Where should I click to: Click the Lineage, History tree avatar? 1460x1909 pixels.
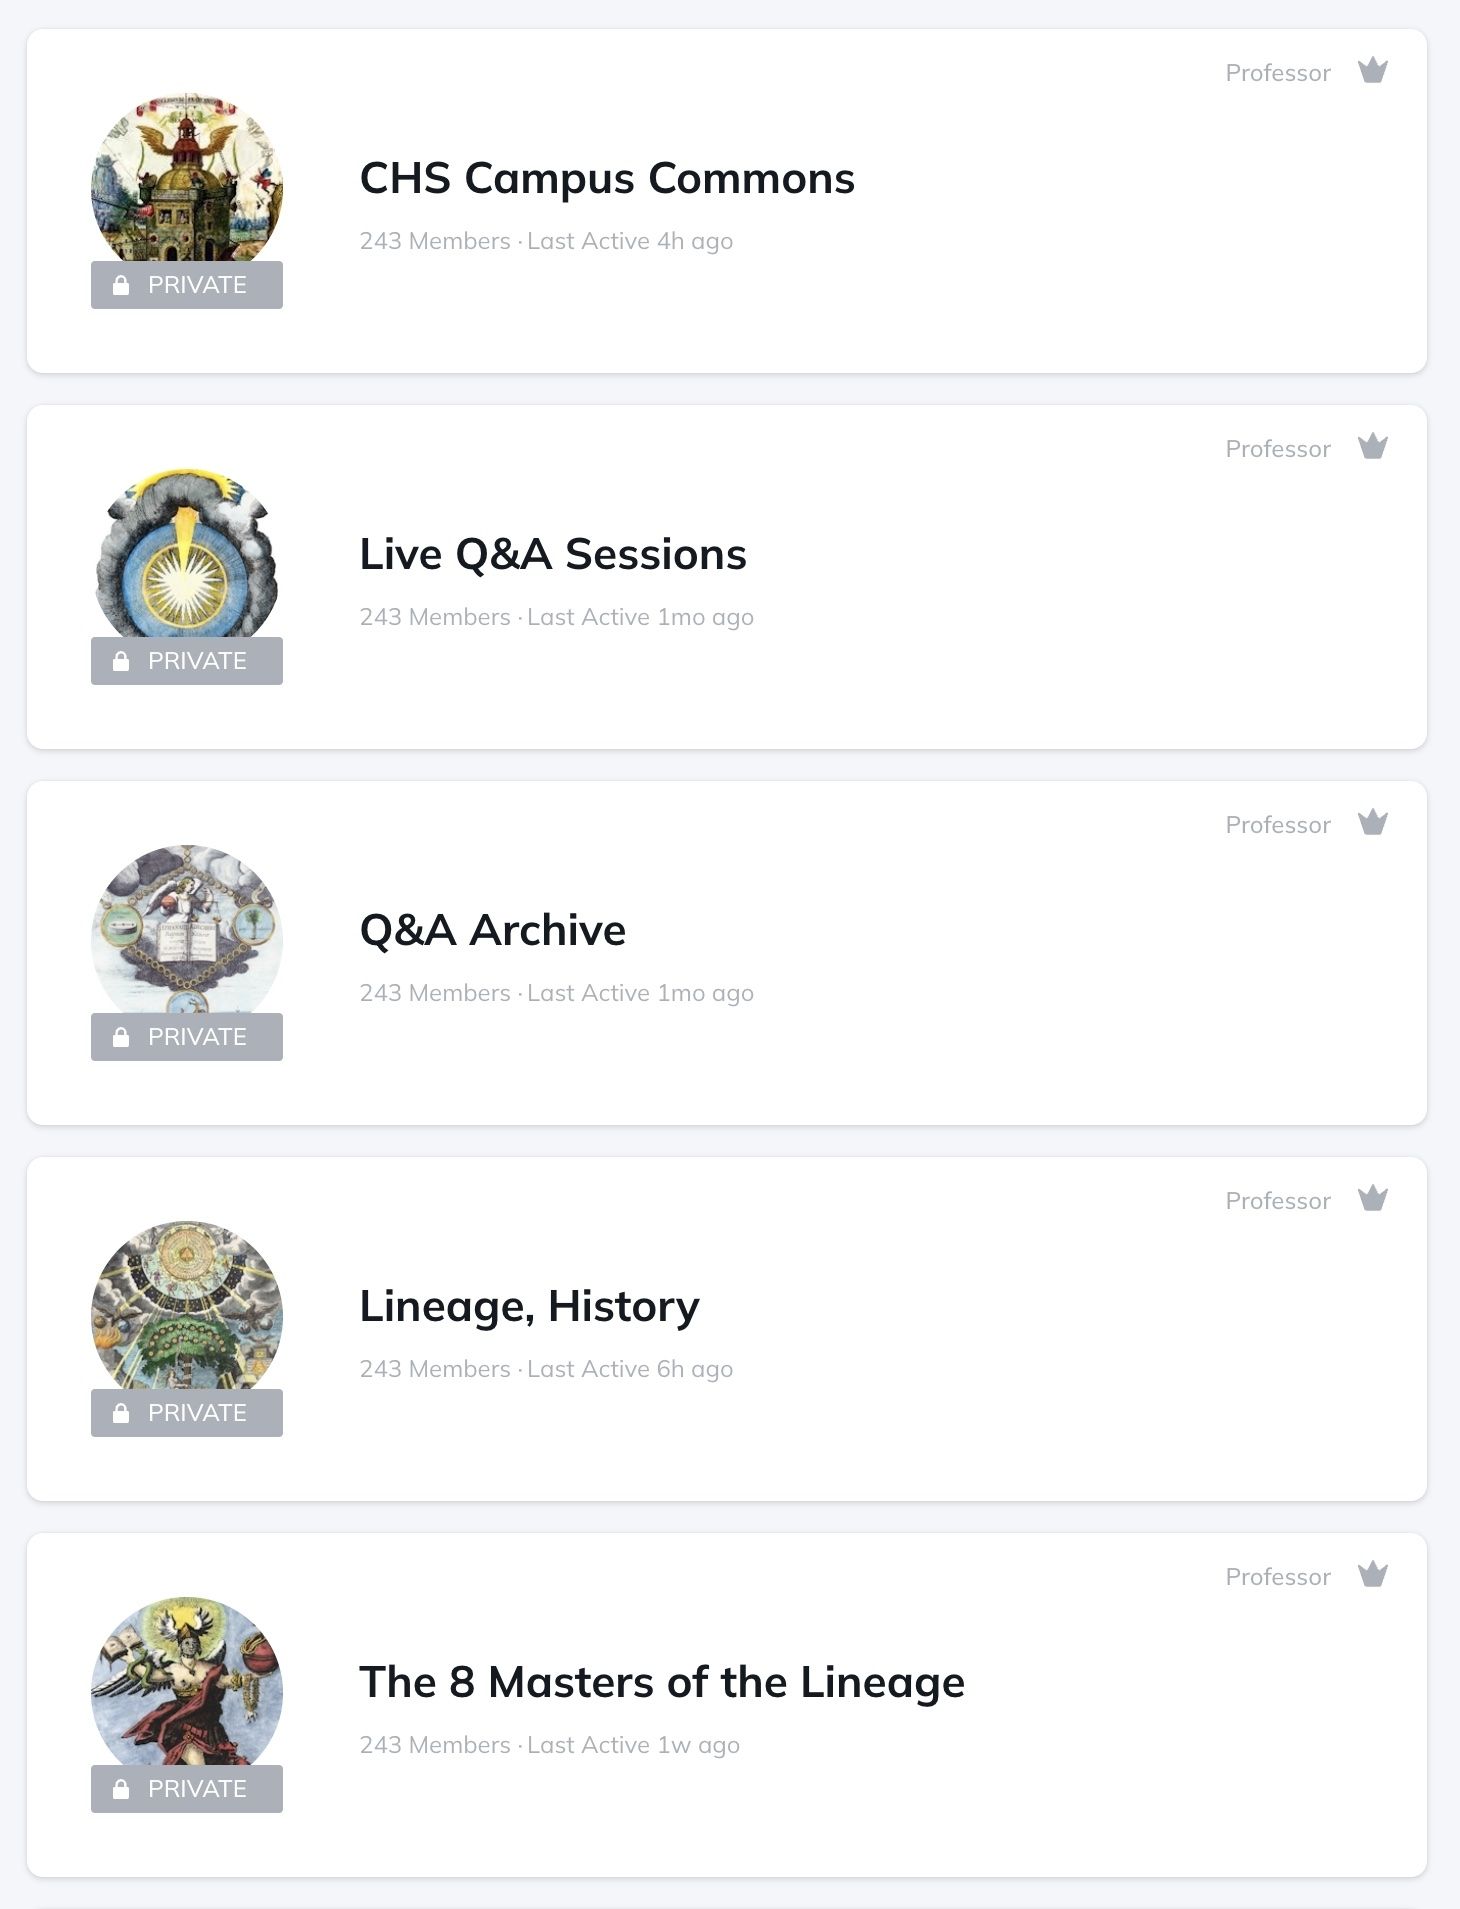click(x=187, y=1305)
